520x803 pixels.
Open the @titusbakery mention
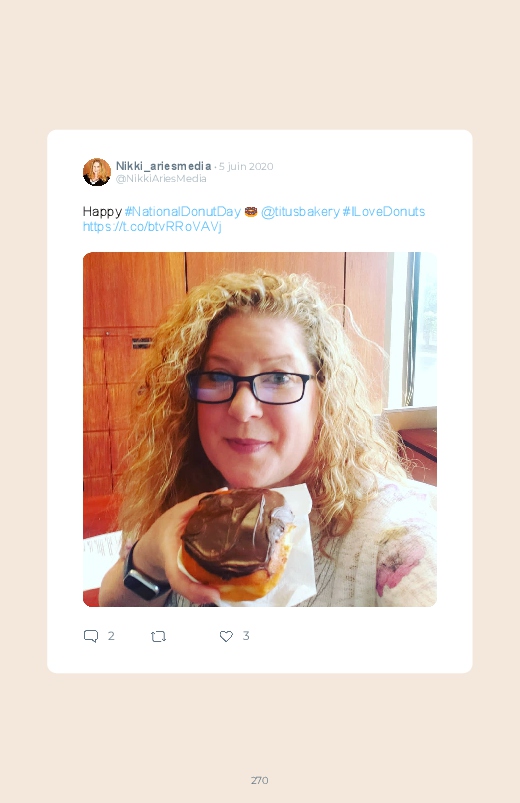[x=300, y=212]
